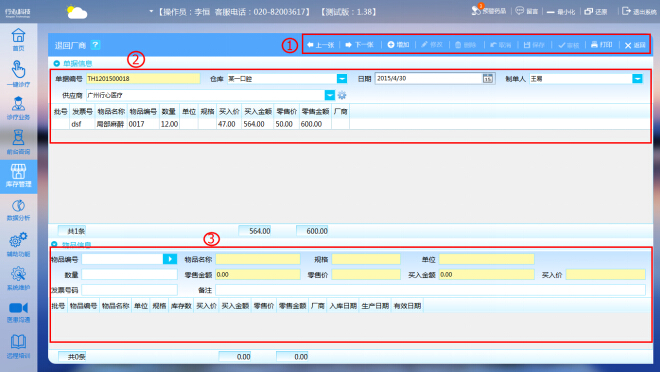Click 打印 to print the document
Viewport: 660px width, 372px height.
[601, 45]
